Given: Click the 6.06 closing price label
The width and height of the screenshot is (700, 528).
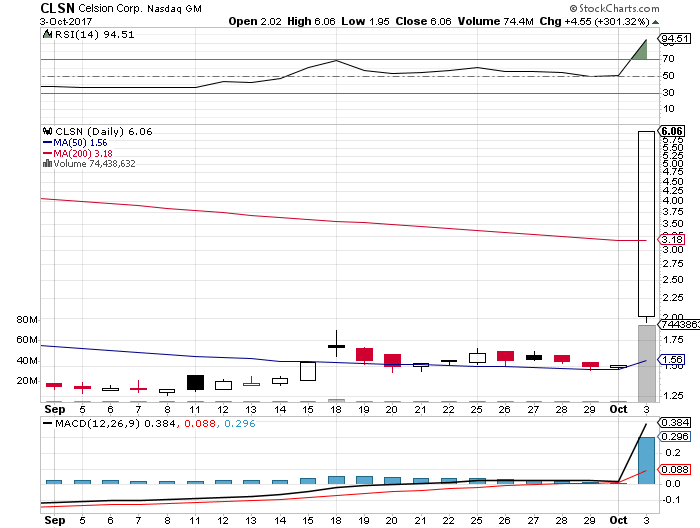Looking at the screenshot, I should (x=671, y=131).
